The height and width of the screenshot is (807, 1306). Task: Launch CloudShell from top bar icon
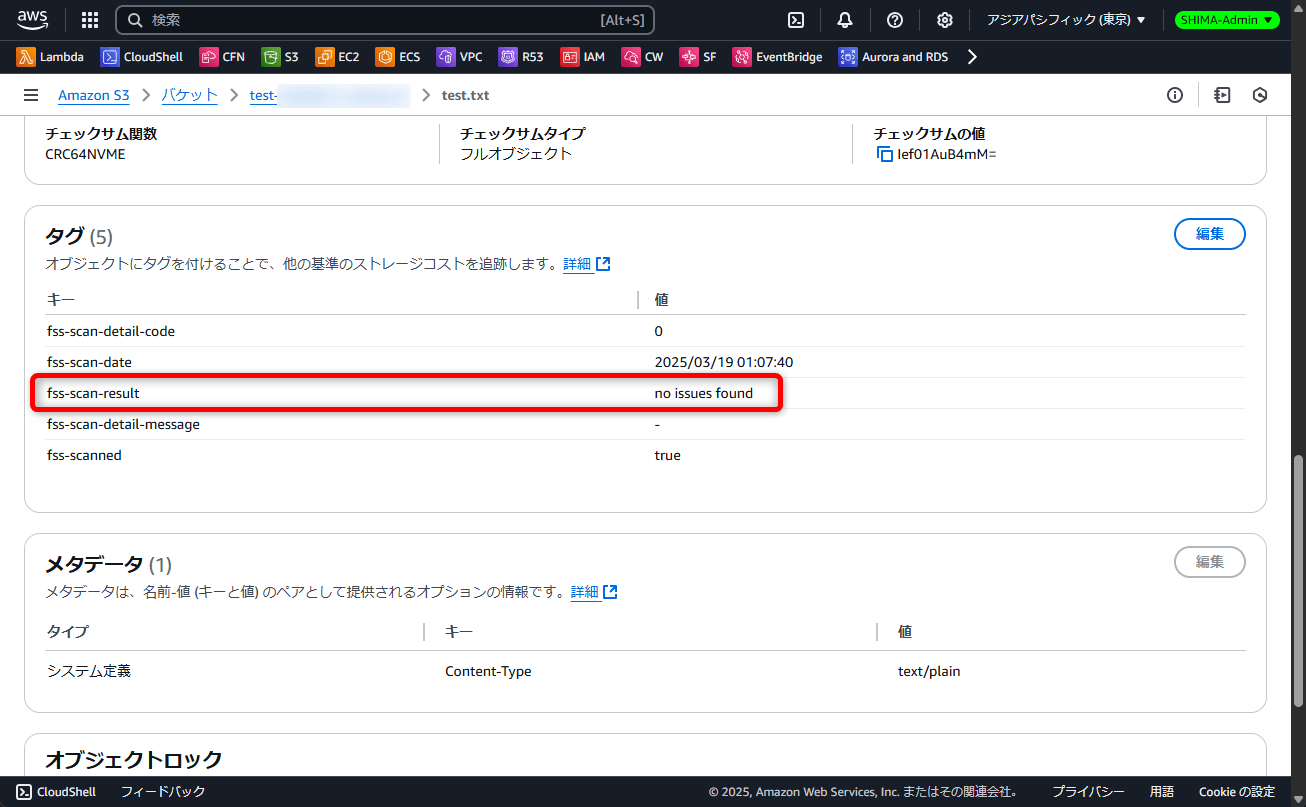[796, 20]
